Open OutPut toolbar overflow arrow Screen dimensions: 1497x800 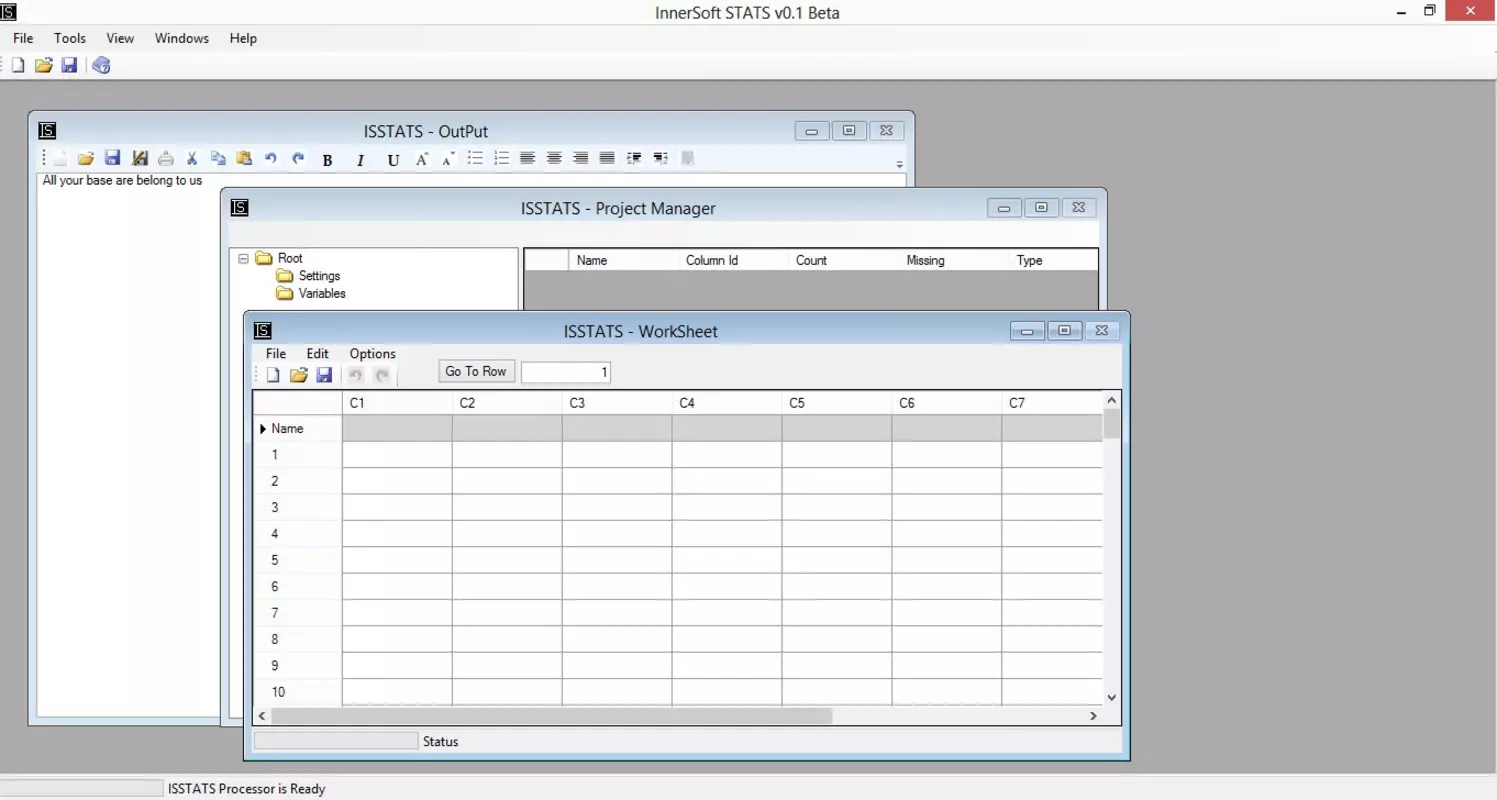899,164
